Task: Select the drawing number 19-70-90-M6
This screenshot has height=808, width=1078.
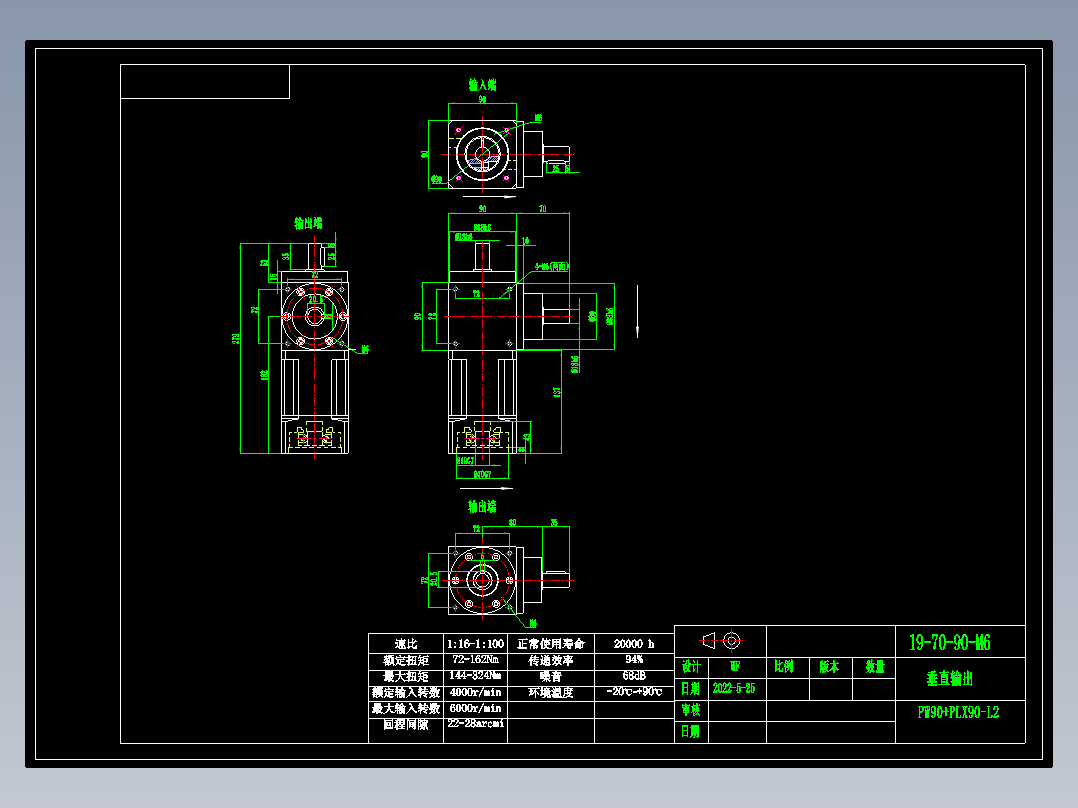Action: point(949,642)
